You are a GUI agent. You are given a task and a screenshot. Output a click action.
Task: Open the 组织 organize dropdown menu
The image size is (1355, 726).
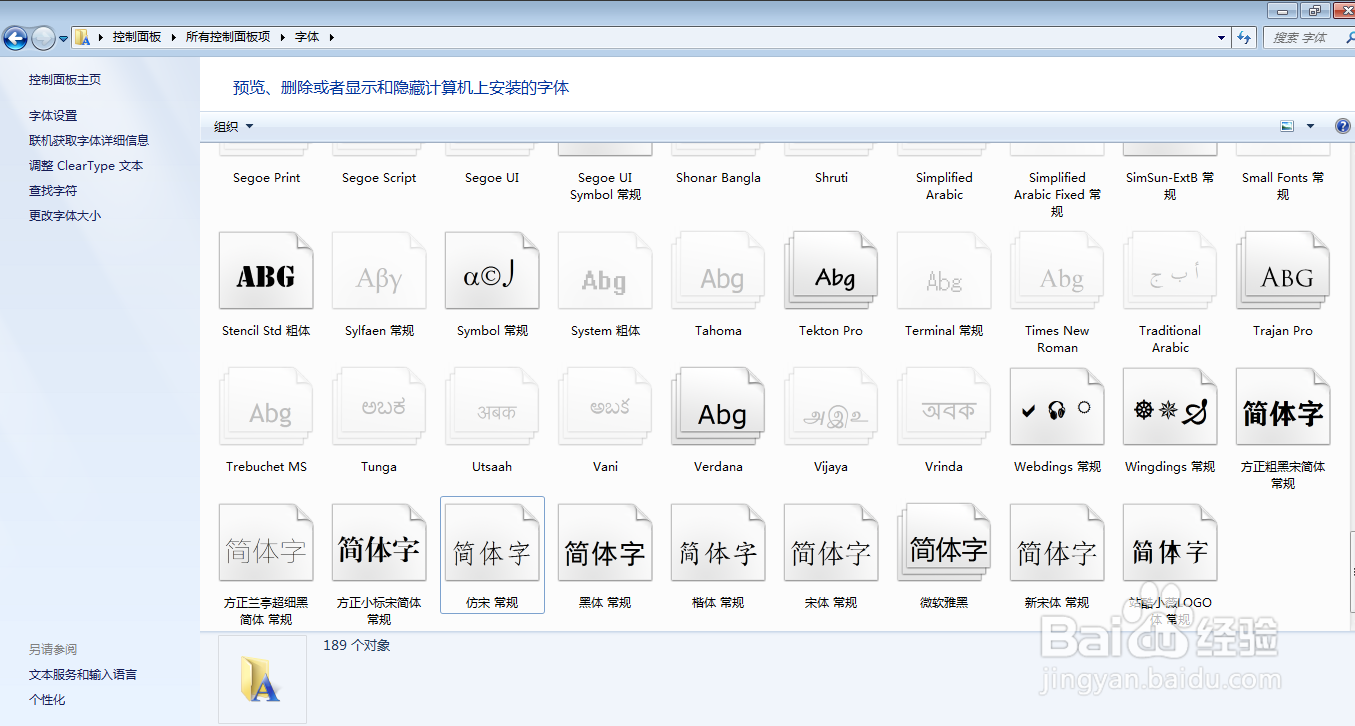click(234, 126)
